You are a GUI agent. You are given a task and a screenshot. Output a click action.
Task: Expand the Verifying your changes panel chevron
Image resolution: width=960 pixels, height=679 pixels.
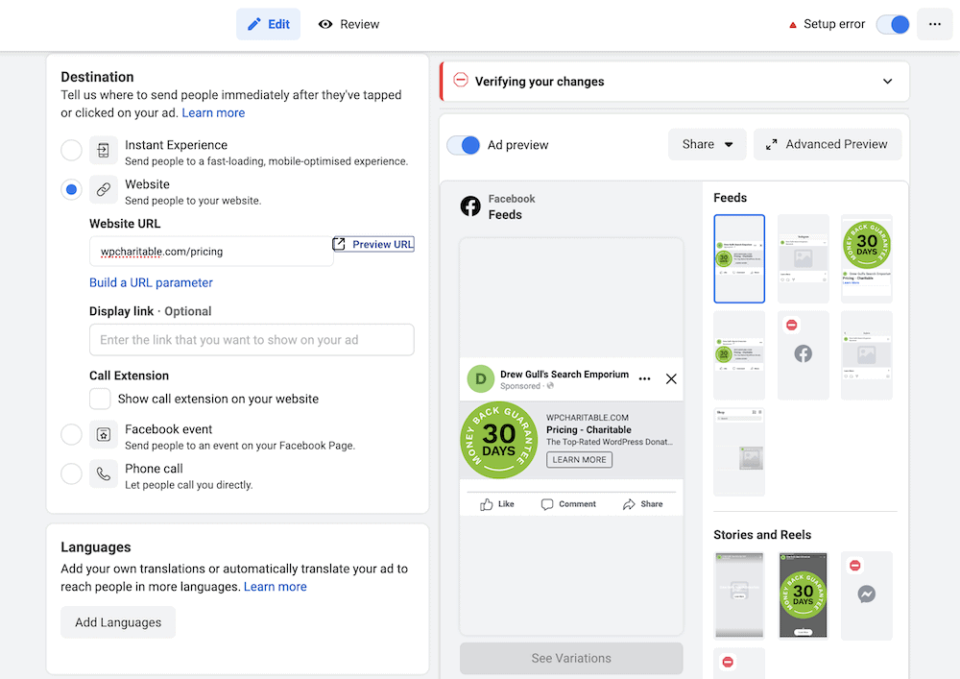coord(887,81)
